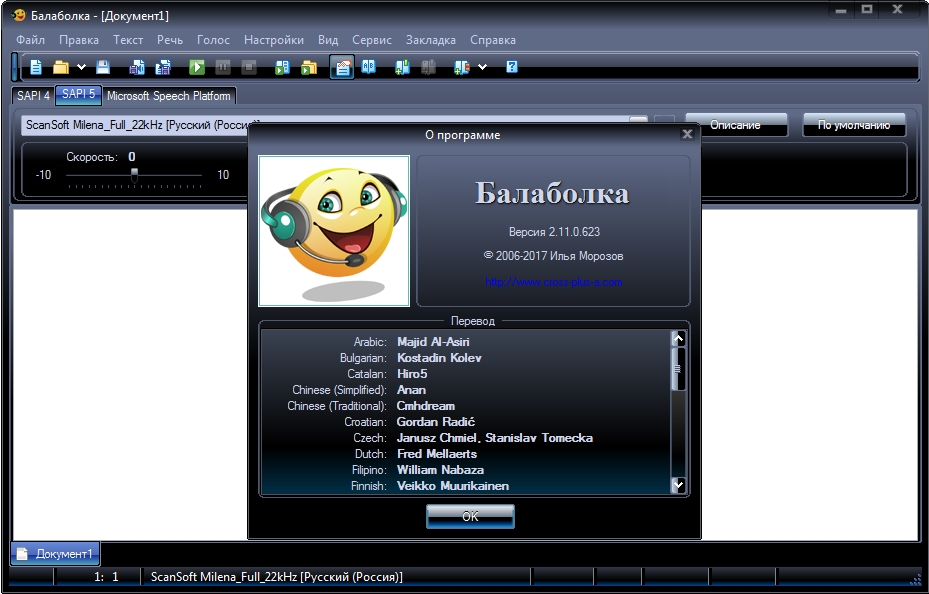Open the Правка menu
929x594 pixels.
(79, 40)
